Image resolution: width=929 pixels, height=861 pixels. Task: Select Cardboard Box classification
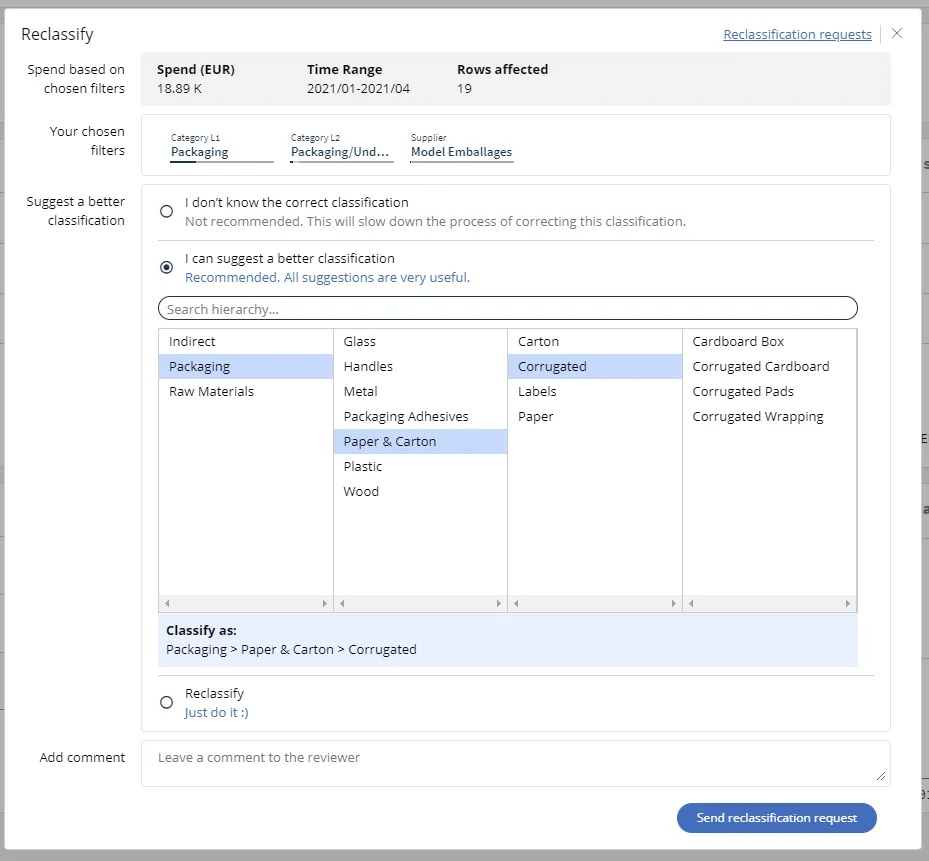point(738,342)
